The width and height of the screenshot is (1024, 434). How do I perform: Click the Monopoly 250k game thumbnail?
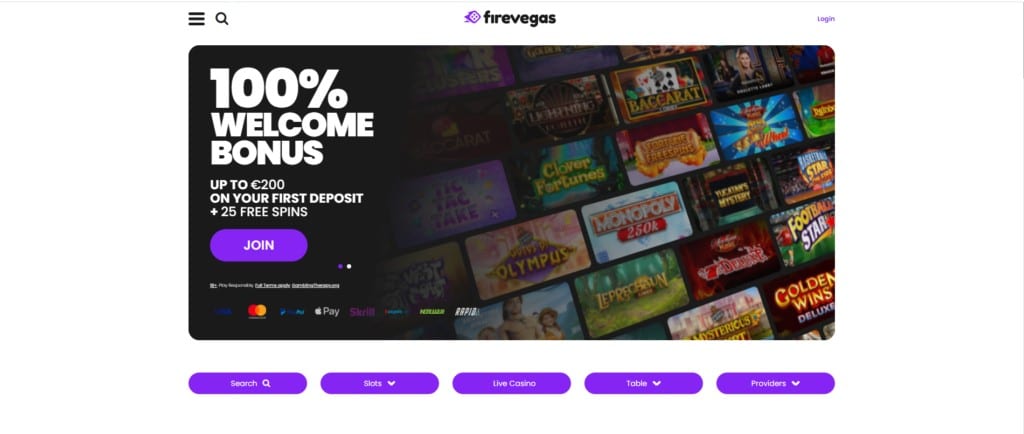[637, 223]
